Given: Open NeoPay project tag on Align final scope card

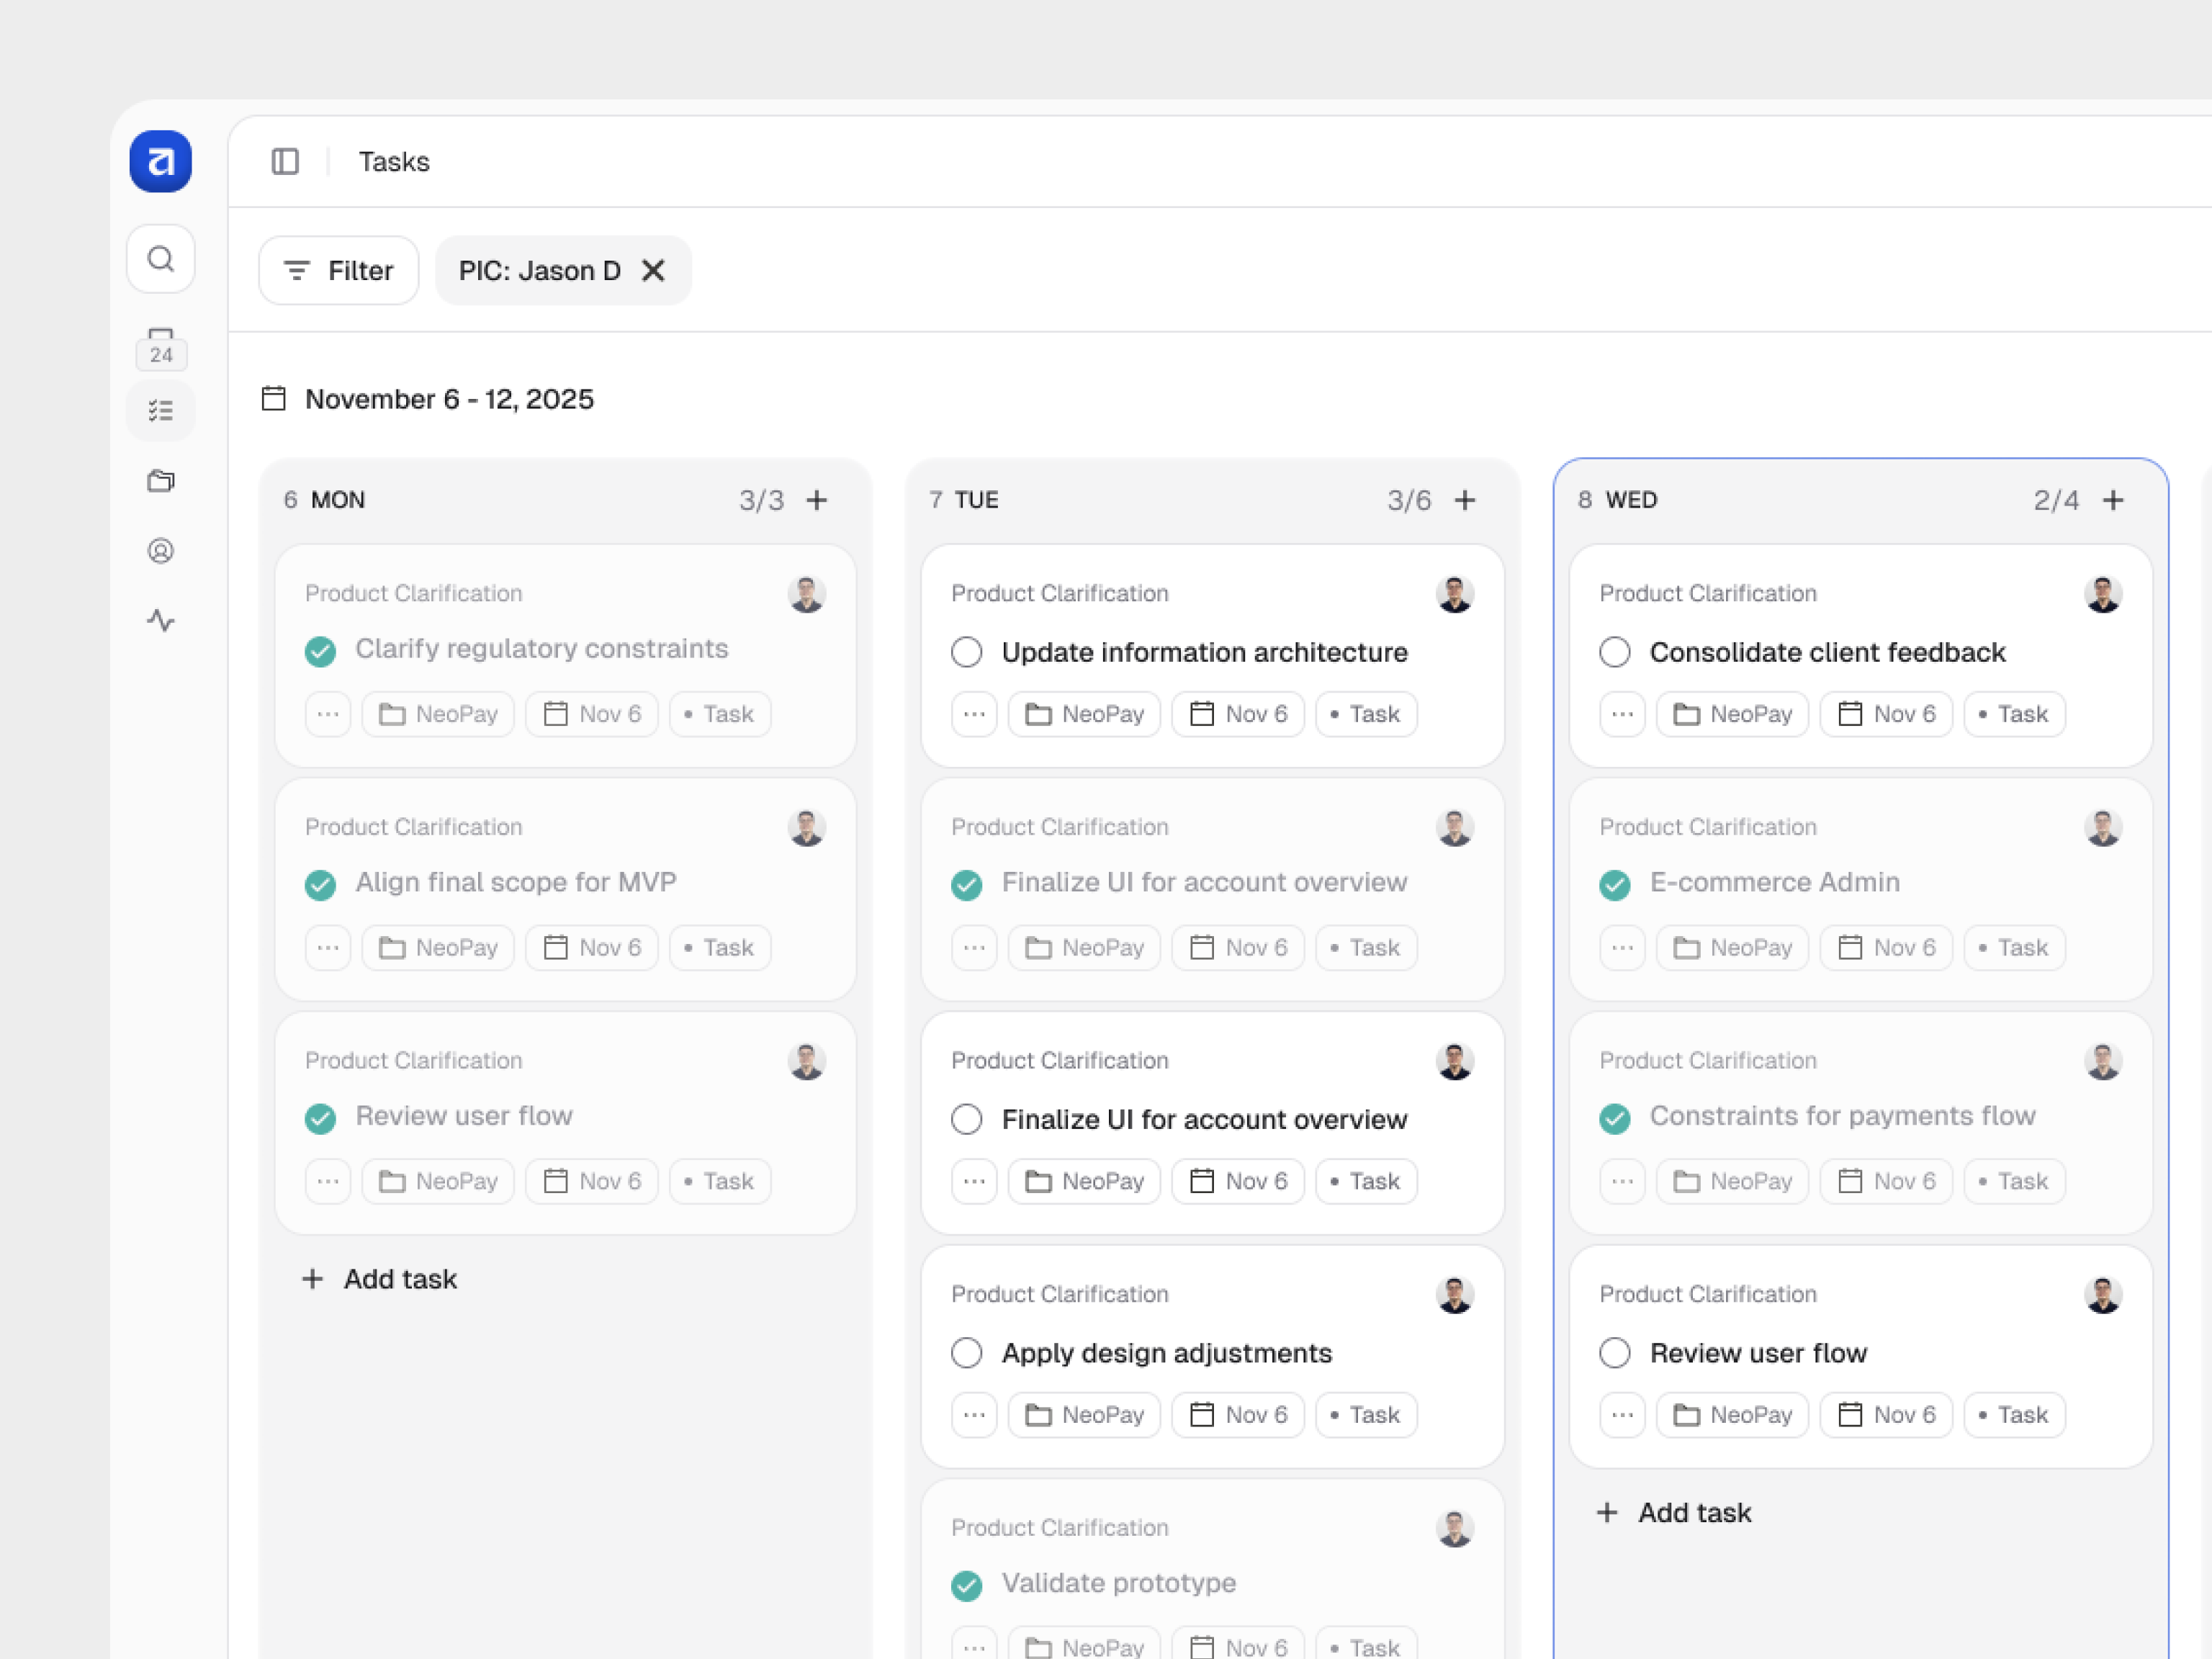Looking at the screenshot, I should [438, 948].
